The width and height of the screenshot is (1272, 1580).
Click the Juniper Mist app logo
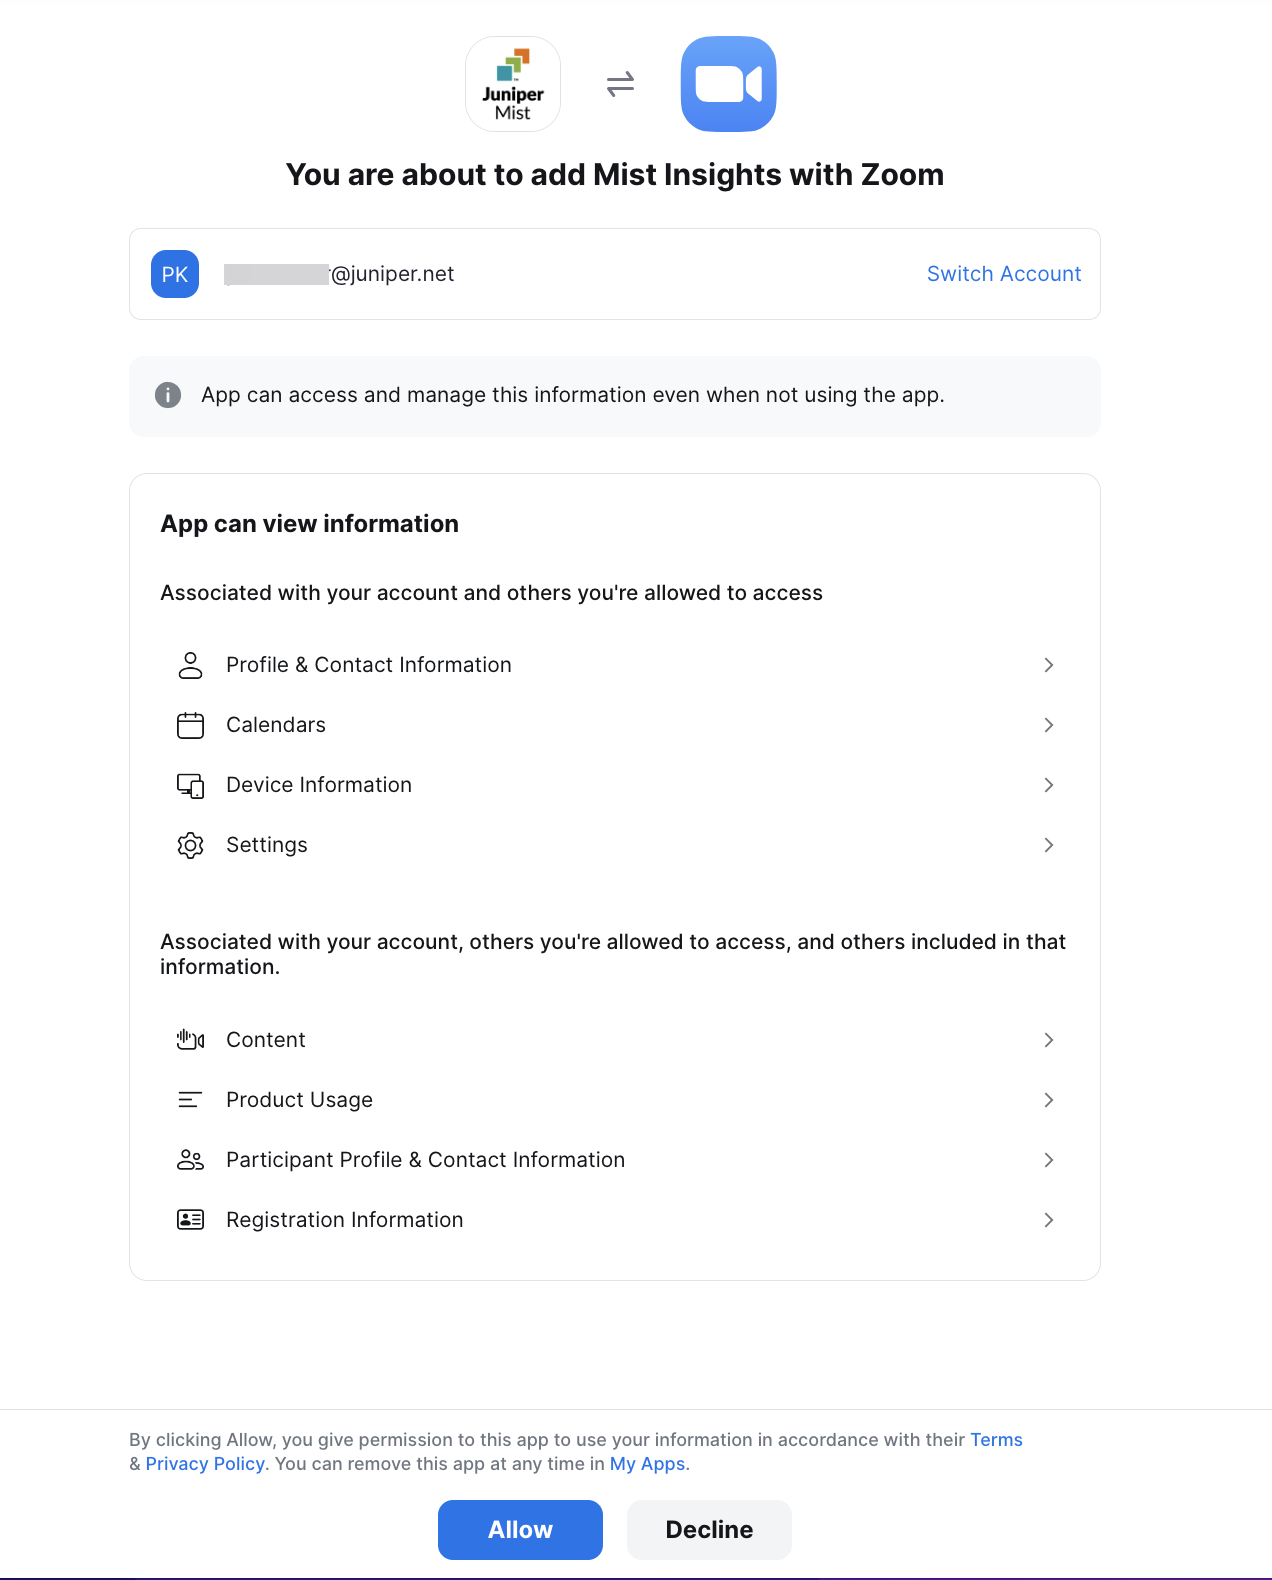[513, 84]
